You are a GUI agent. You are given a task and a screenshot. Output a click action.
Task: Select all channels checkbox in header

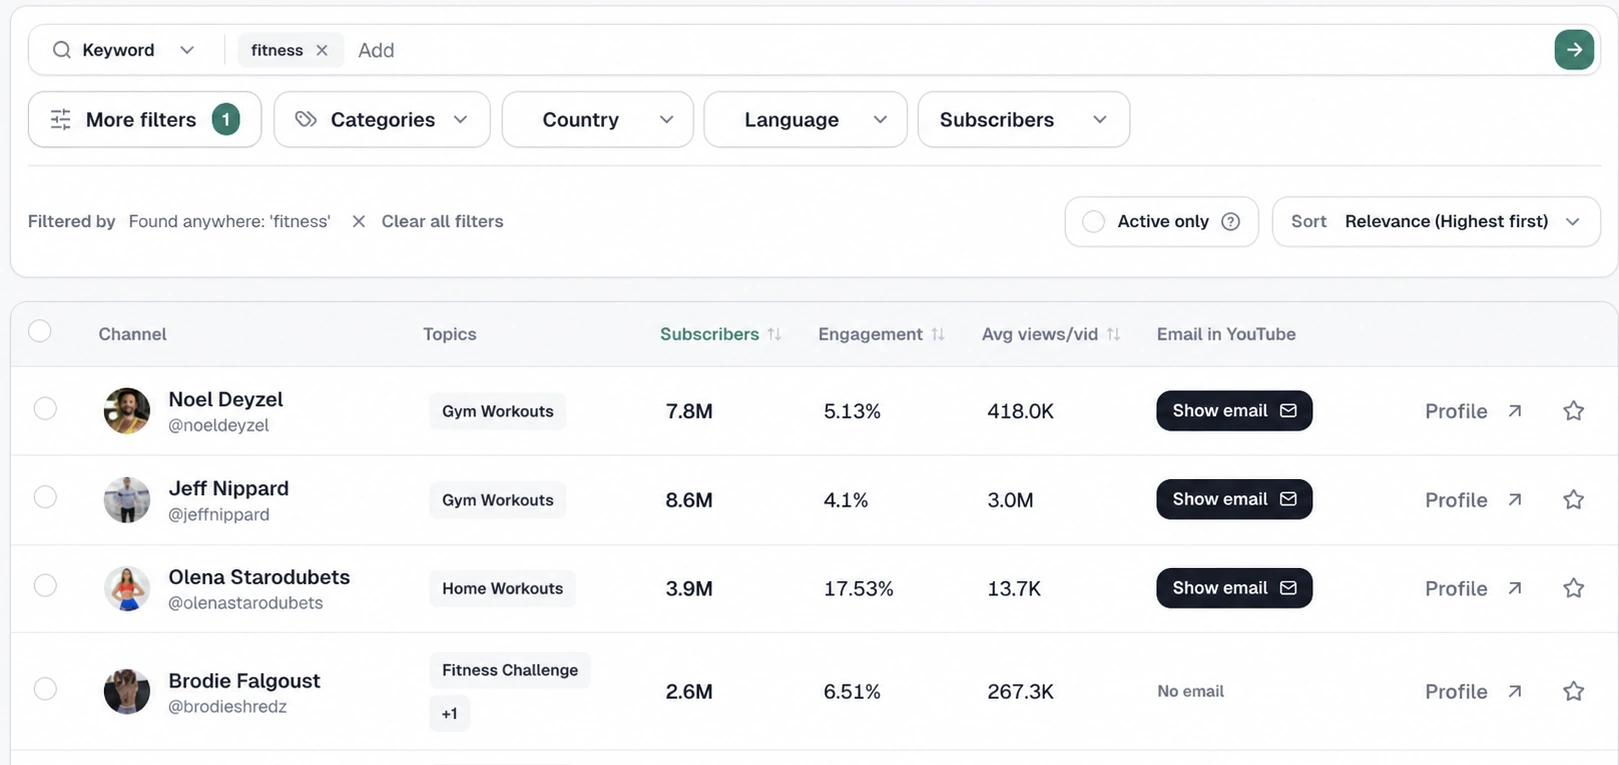coord(40,331)
